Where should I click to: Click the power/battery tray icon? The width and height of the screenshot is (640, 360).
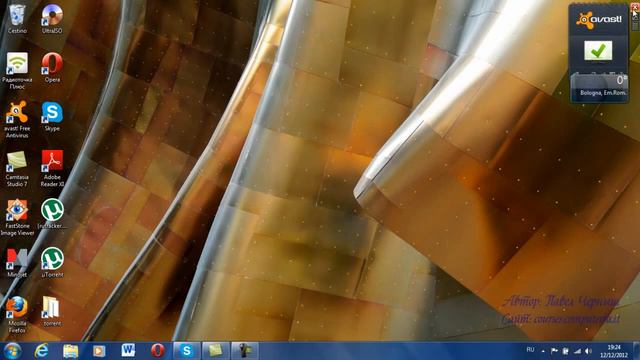pyautogui.click(x=566, y=351)
